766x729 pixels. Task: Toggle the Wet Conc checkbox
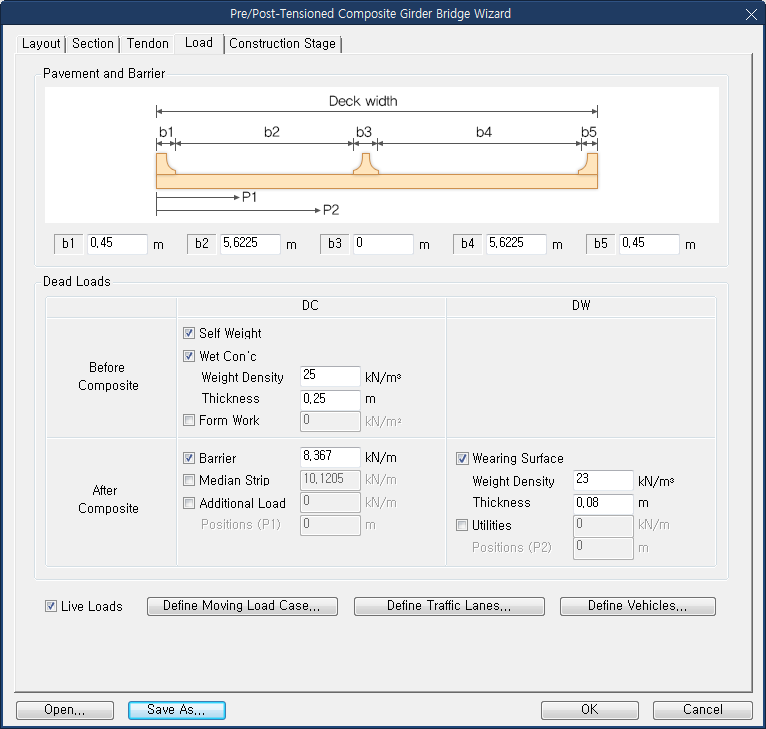(x=189, y=356)
